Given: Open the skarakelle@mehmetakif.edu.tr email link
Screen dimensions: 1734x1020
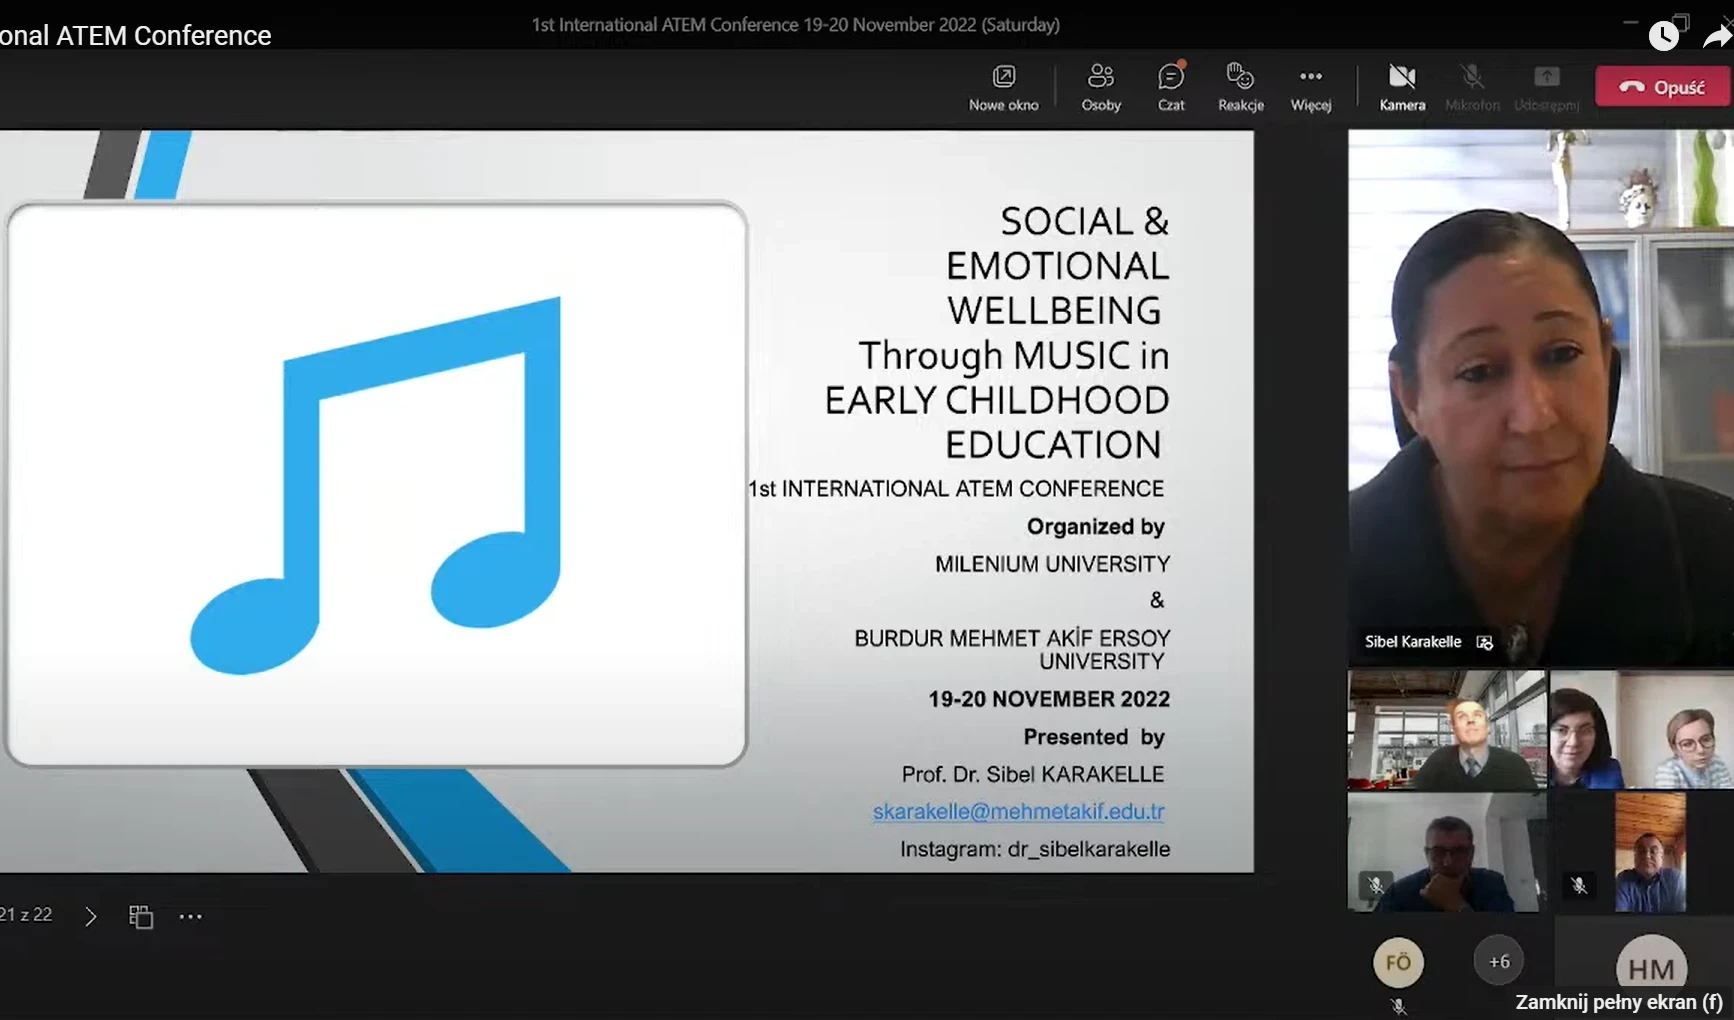Looking at the screenshot, I should (x=1018, y=811).
